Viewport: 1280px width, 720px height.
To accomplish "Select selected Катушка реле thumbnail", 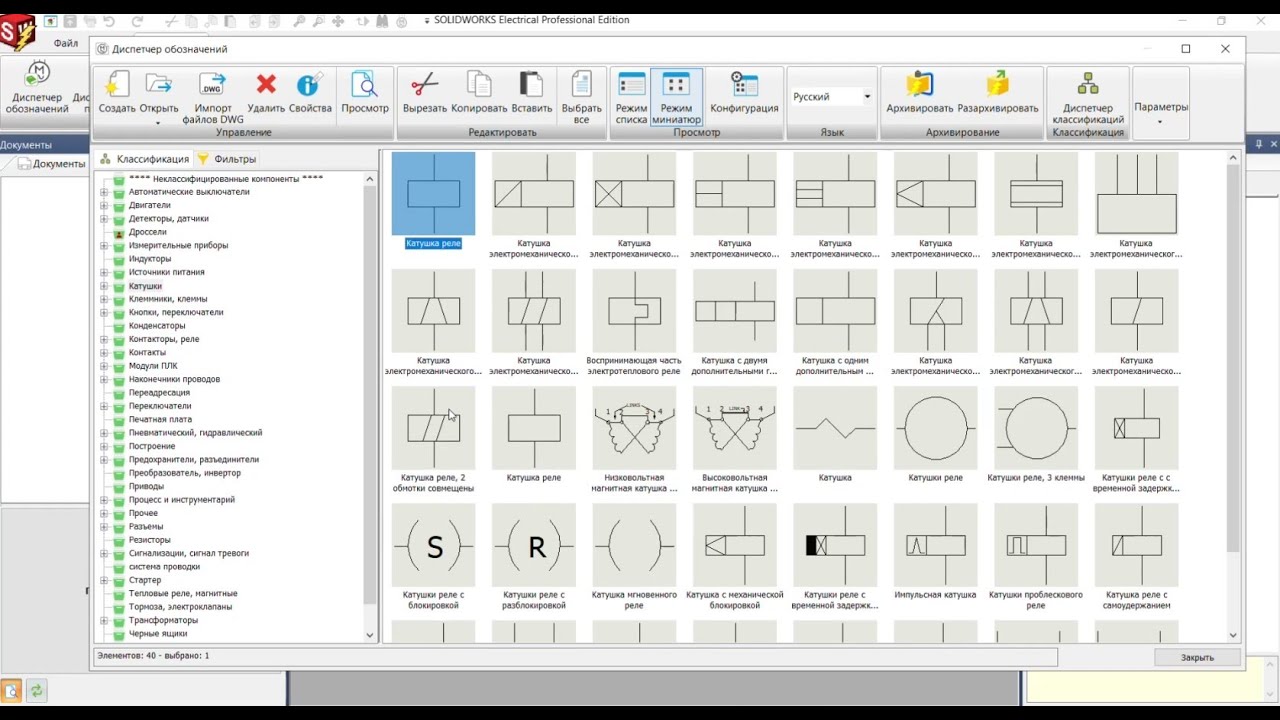I will (433, 200).
